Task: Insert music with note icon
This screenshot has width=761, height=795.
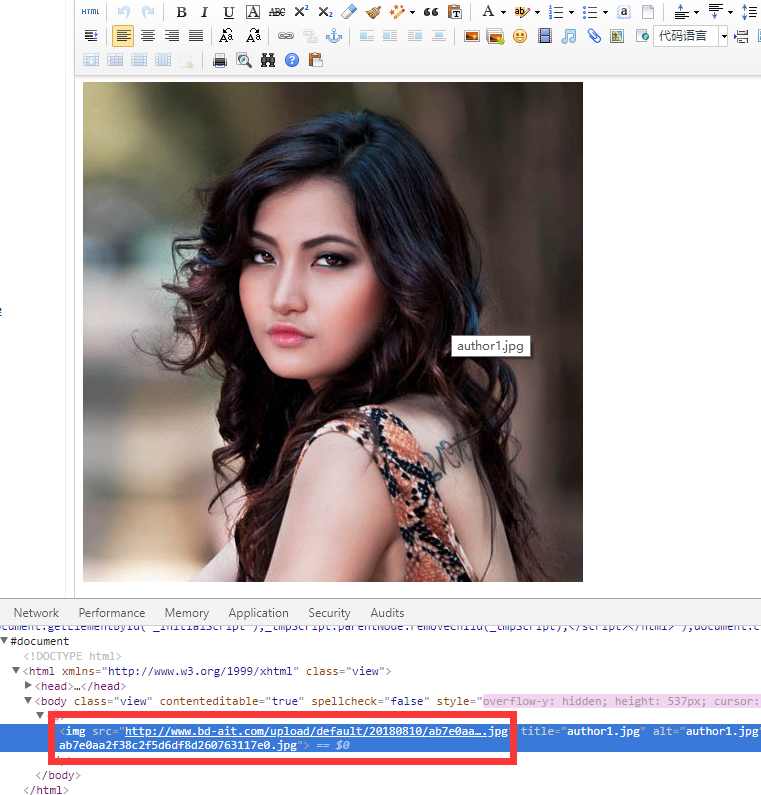Action: [569, 36]
